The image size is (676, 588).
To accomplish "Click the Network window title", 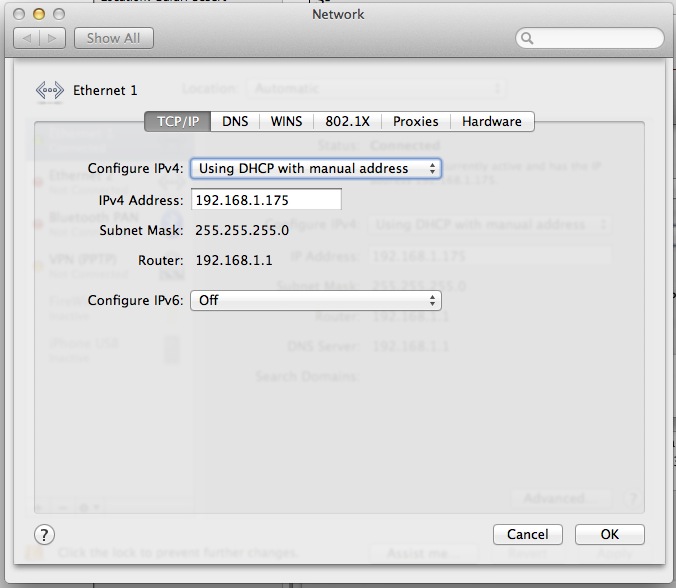I will pos(338,14).
